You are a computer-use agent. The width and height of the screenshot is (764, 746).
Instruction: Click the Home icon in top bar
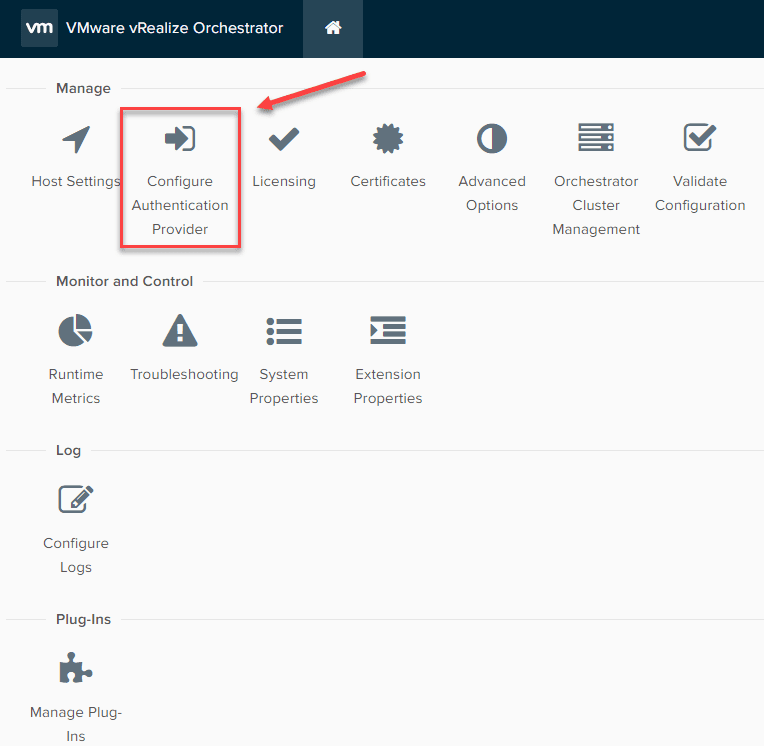(x=333, y=28)
